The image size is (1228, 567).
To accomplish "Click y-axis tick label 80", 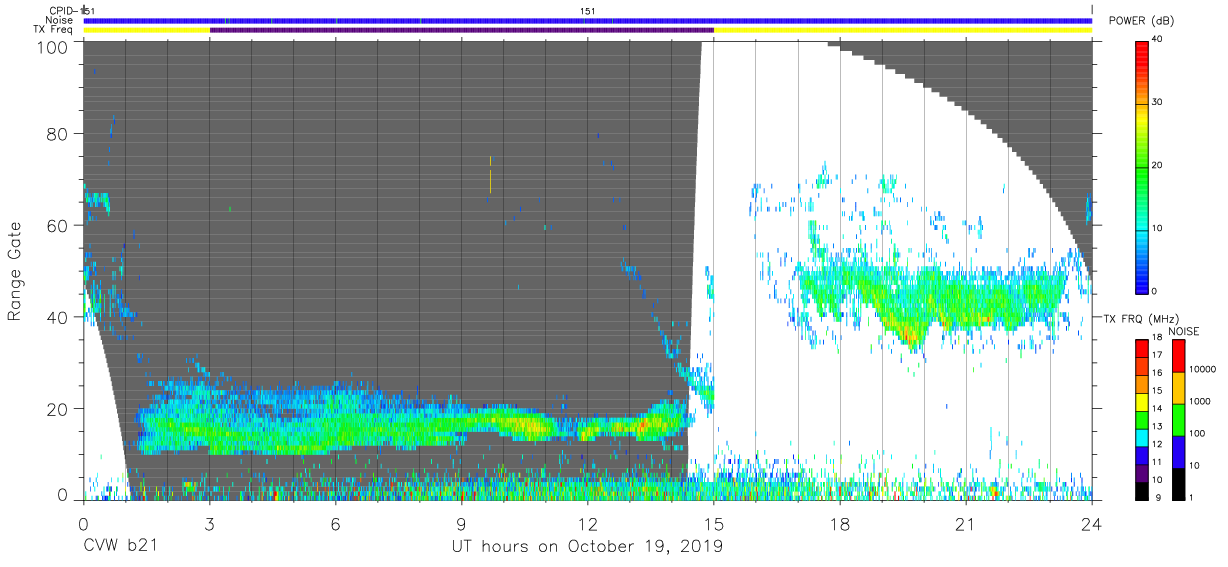I will click(57, 133).
